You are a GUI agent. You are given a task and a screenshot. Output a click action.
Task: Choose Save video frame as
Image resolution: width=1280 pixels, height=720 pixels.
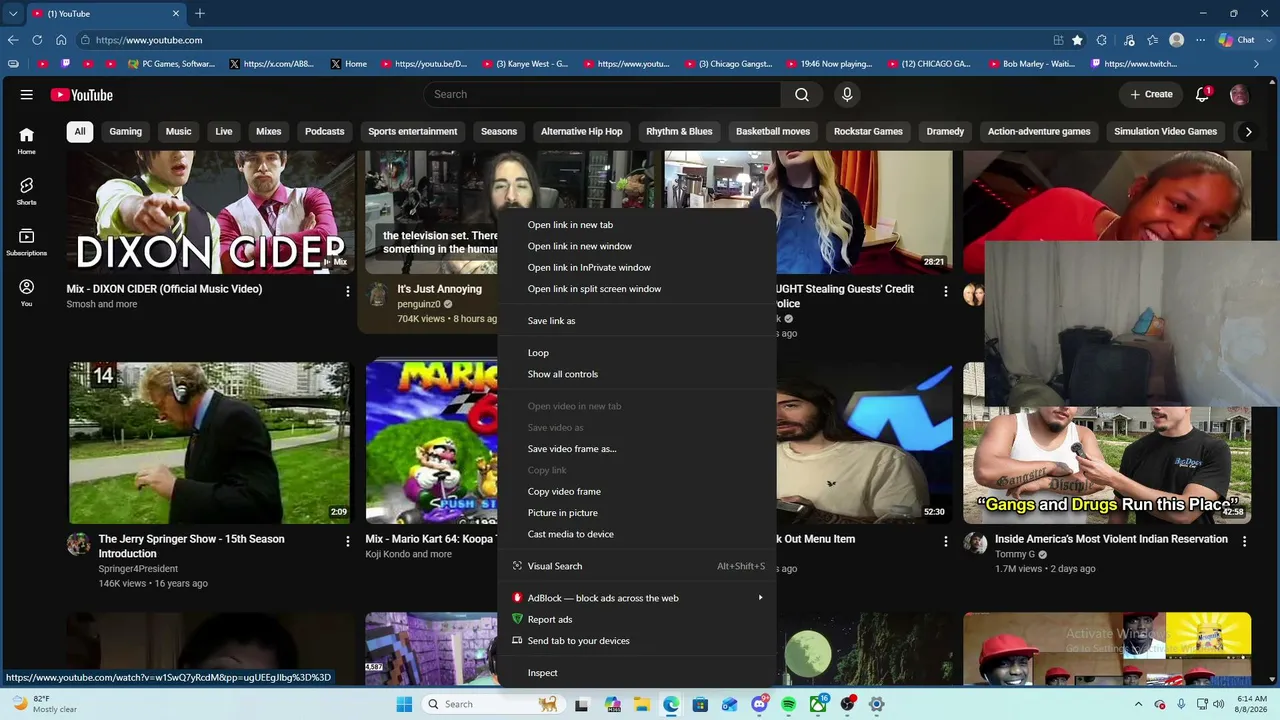point(637,449)
